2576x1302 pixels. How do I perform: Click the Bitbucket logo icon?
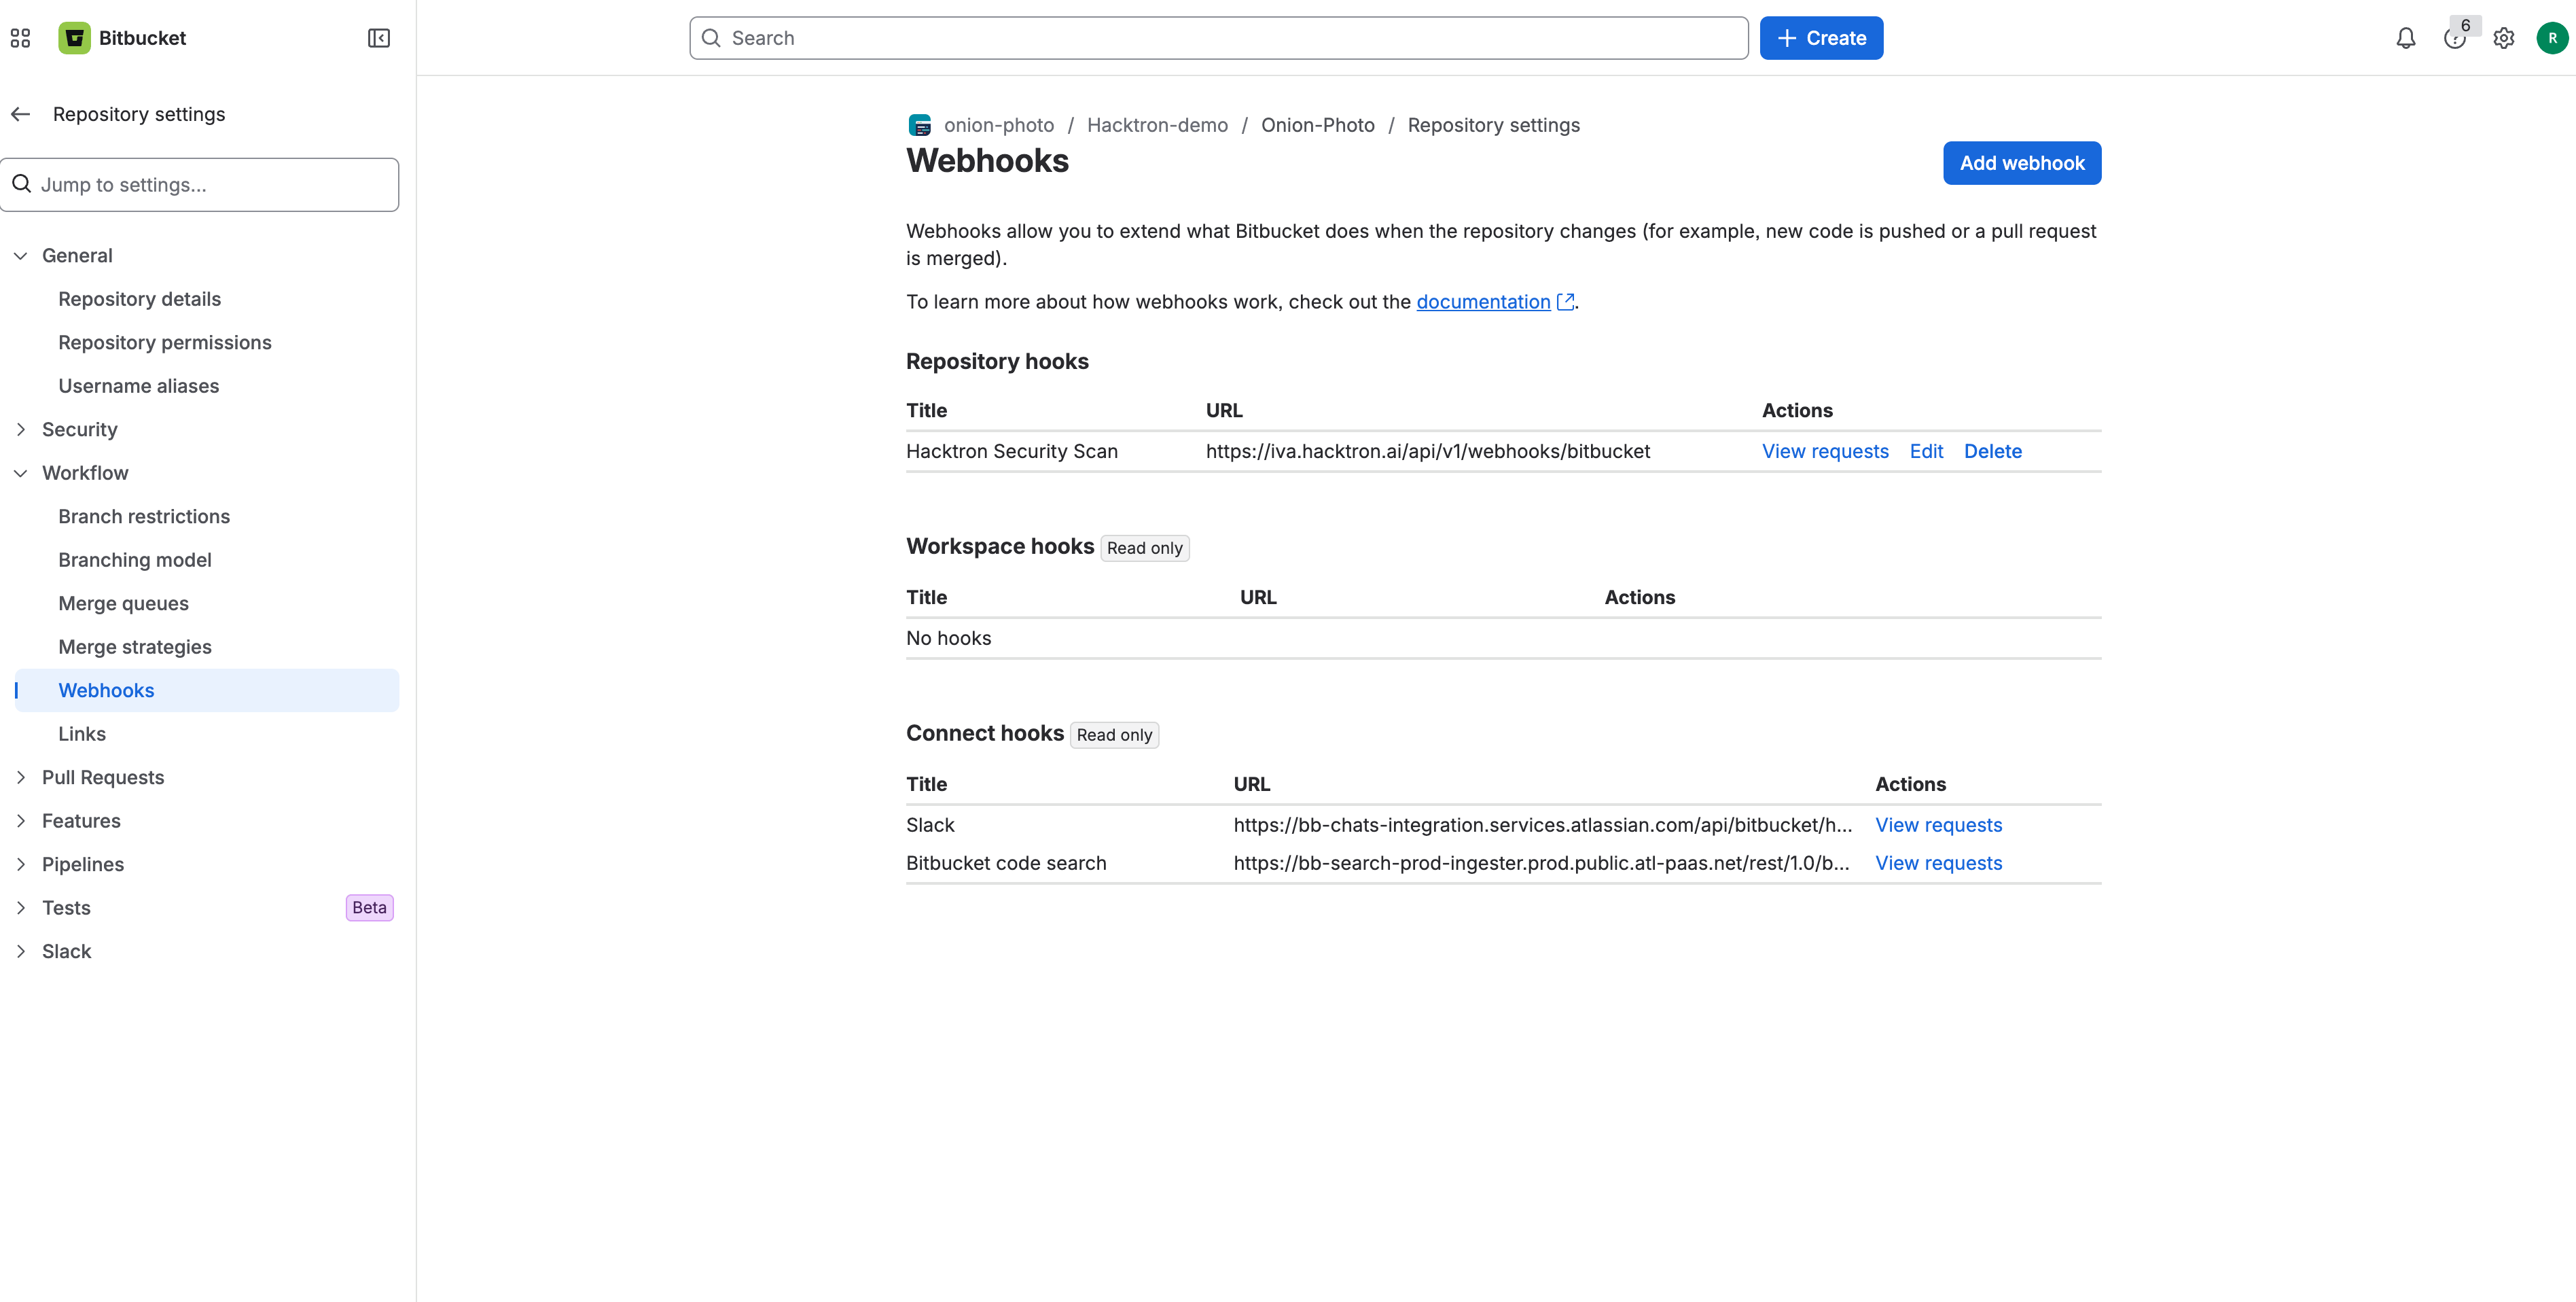pos(74,38)
